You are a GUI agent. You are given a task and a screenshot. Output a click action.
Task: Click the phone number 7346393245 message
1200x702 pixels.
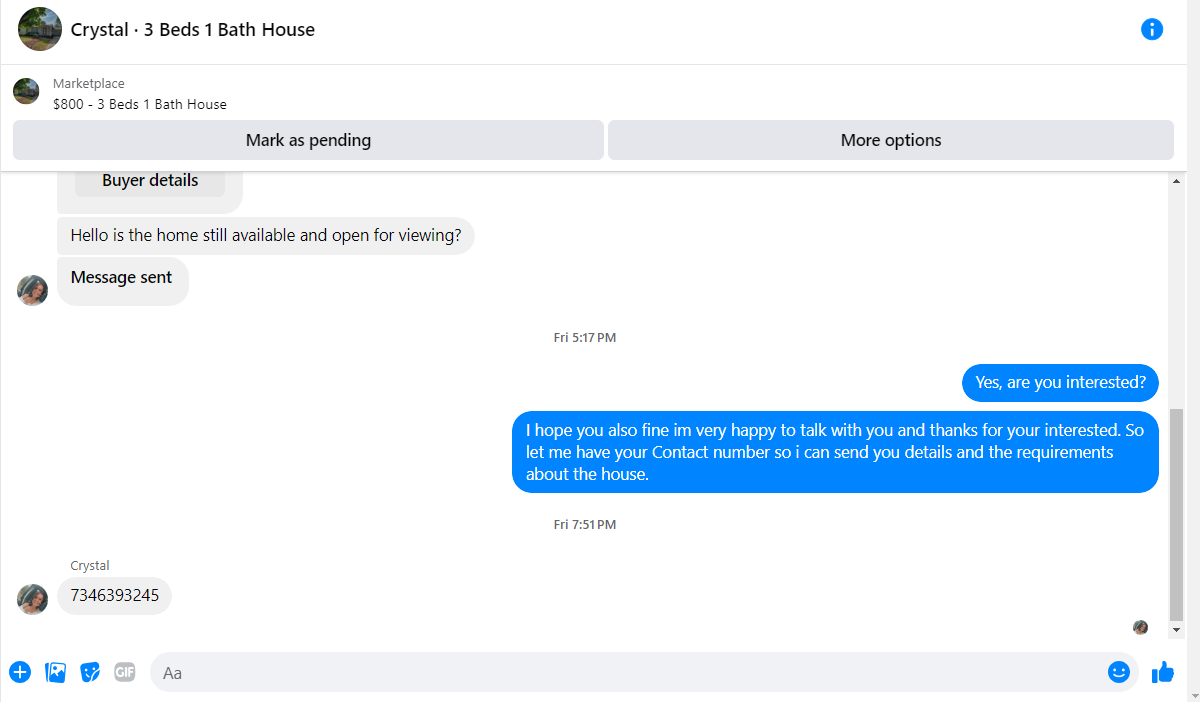[x=114, y=596]
